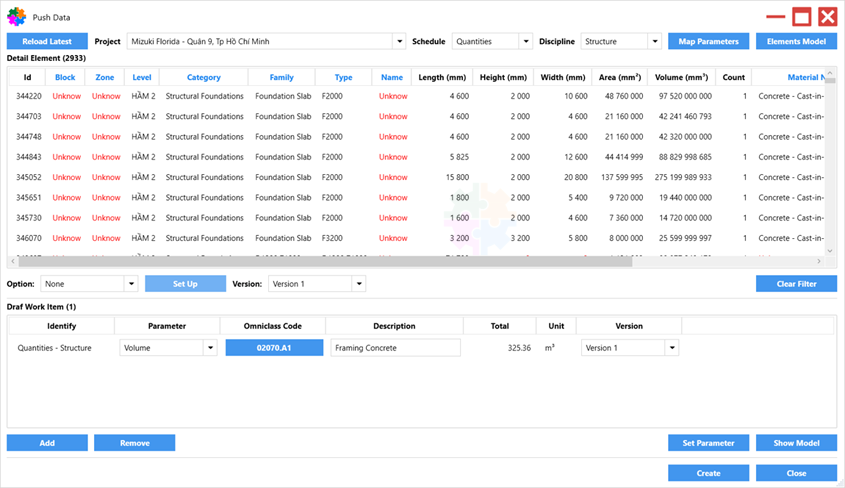845x488 pixels.
Task: Click the Omniclass Code 02070.A1 button
Action: [274, 348]
